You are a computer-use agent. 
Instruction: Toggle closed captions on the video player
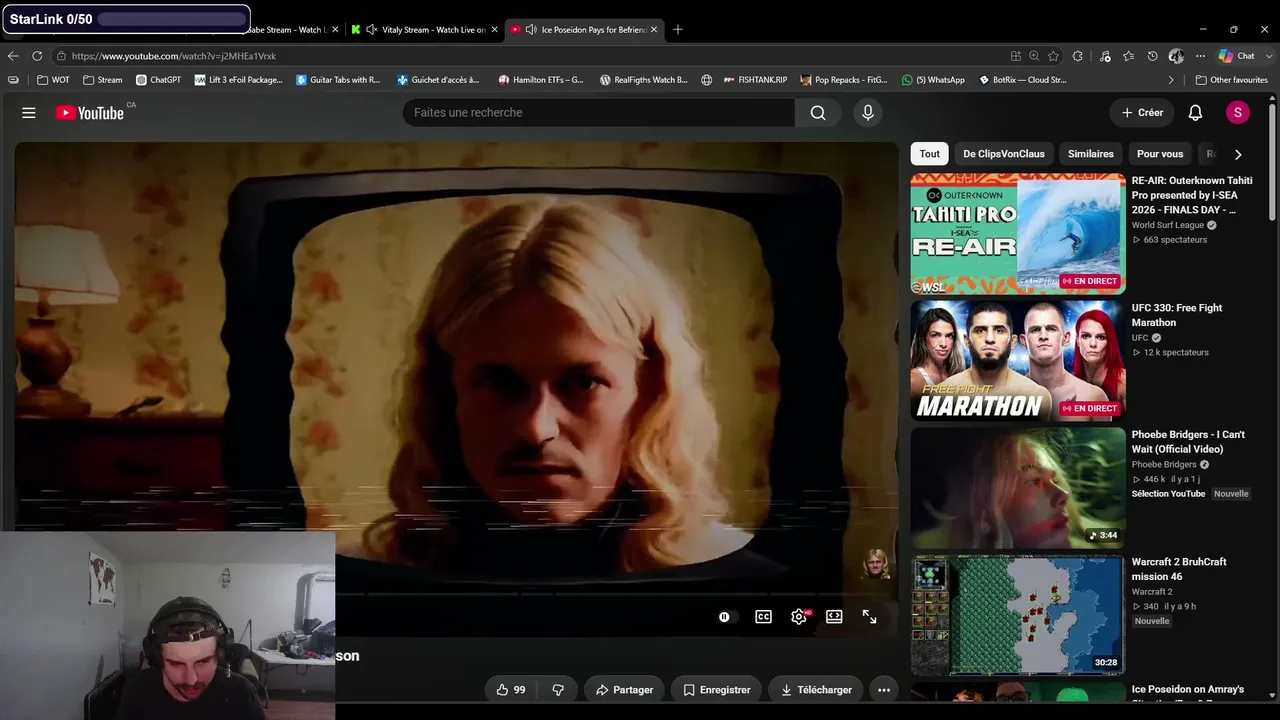point(763,617)
